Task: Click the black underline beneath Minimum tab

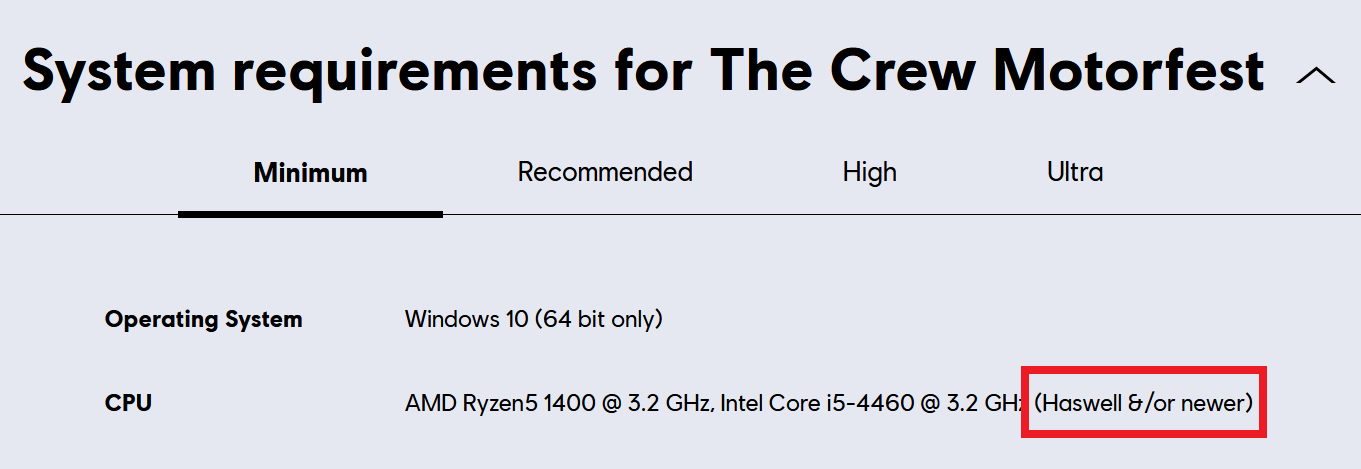Action: coord(310,213)
